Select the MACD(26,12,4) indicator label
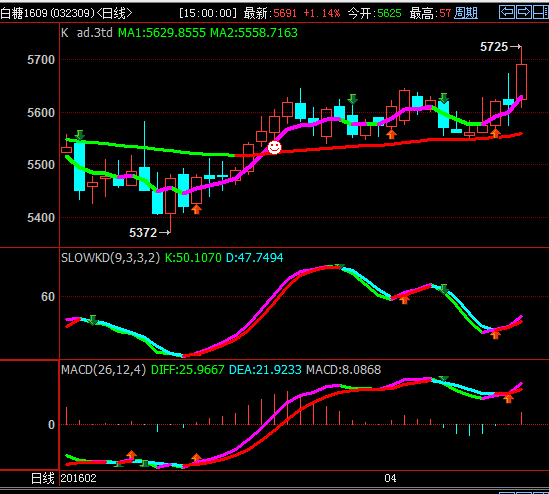This screenshot has width=549, height=494. click(x=103, y=370)
